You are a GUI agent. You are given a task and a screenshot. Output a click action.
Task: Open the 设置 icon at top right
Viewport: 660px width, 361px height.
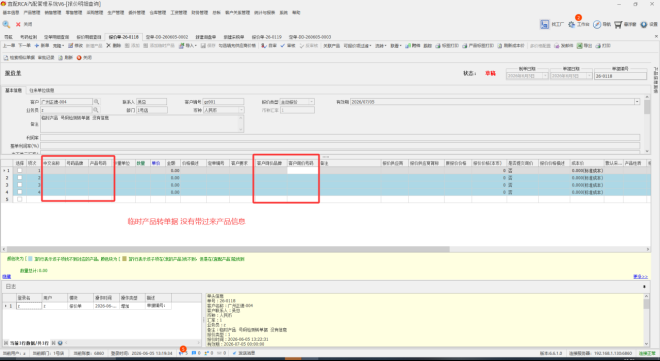click(x=644, y=24)
